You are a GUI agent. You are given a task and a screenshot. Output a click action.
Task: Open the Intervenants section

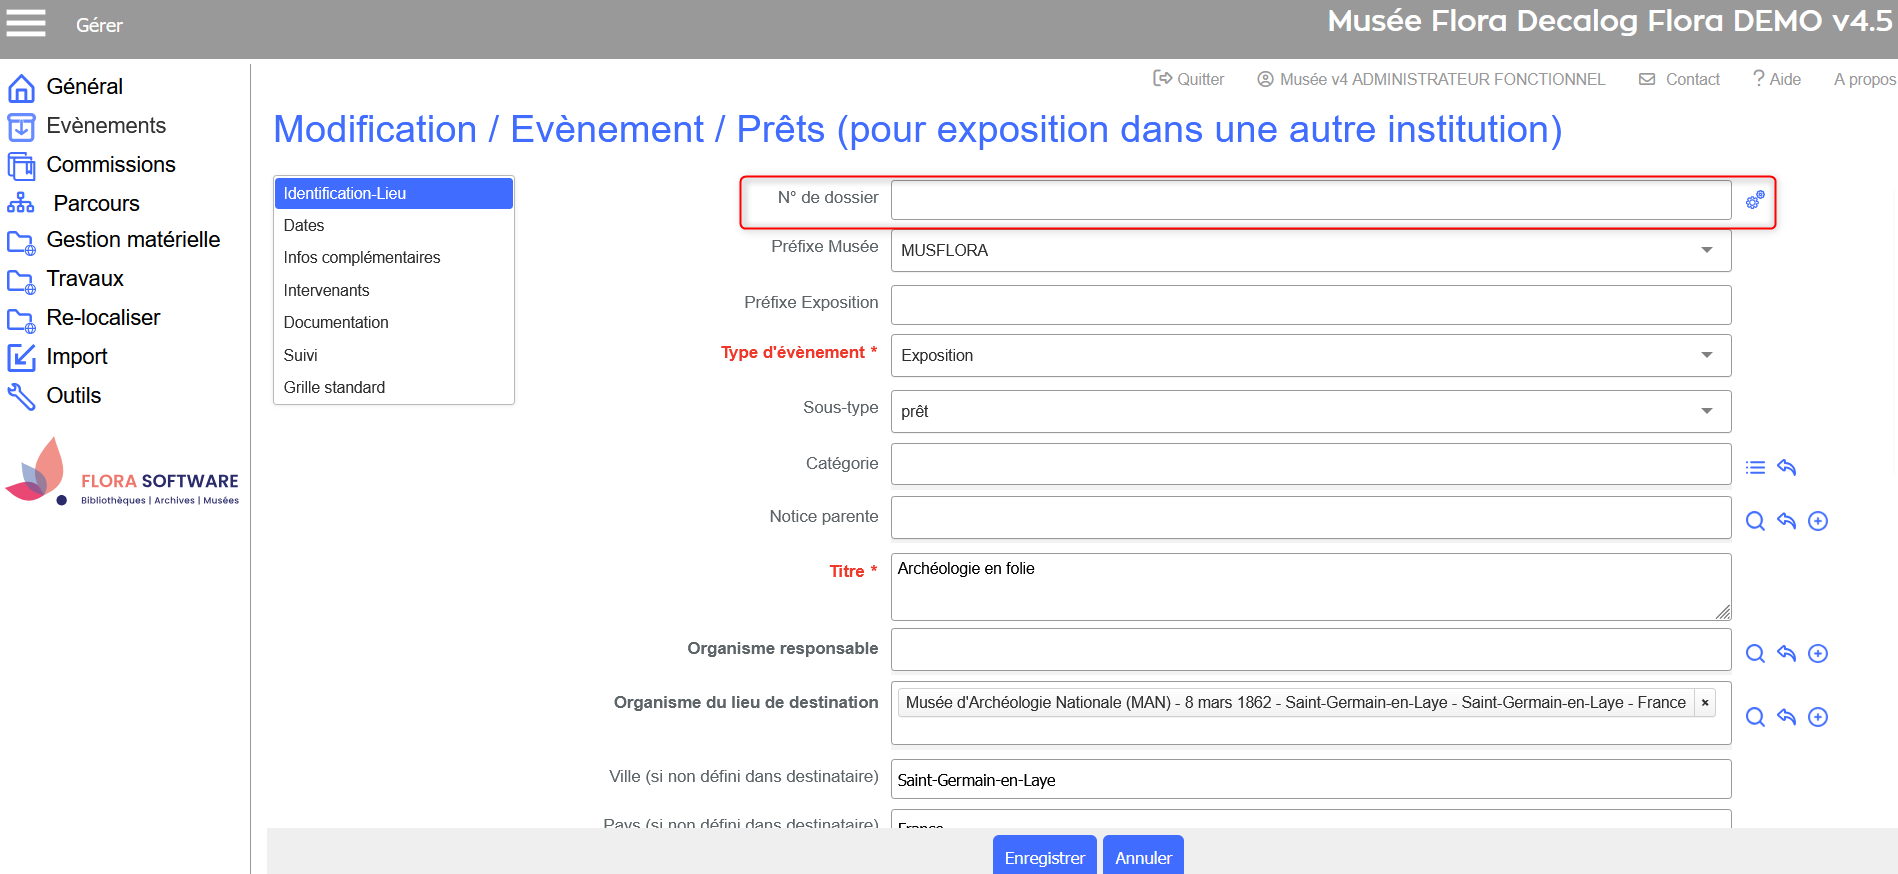point(326,291)
